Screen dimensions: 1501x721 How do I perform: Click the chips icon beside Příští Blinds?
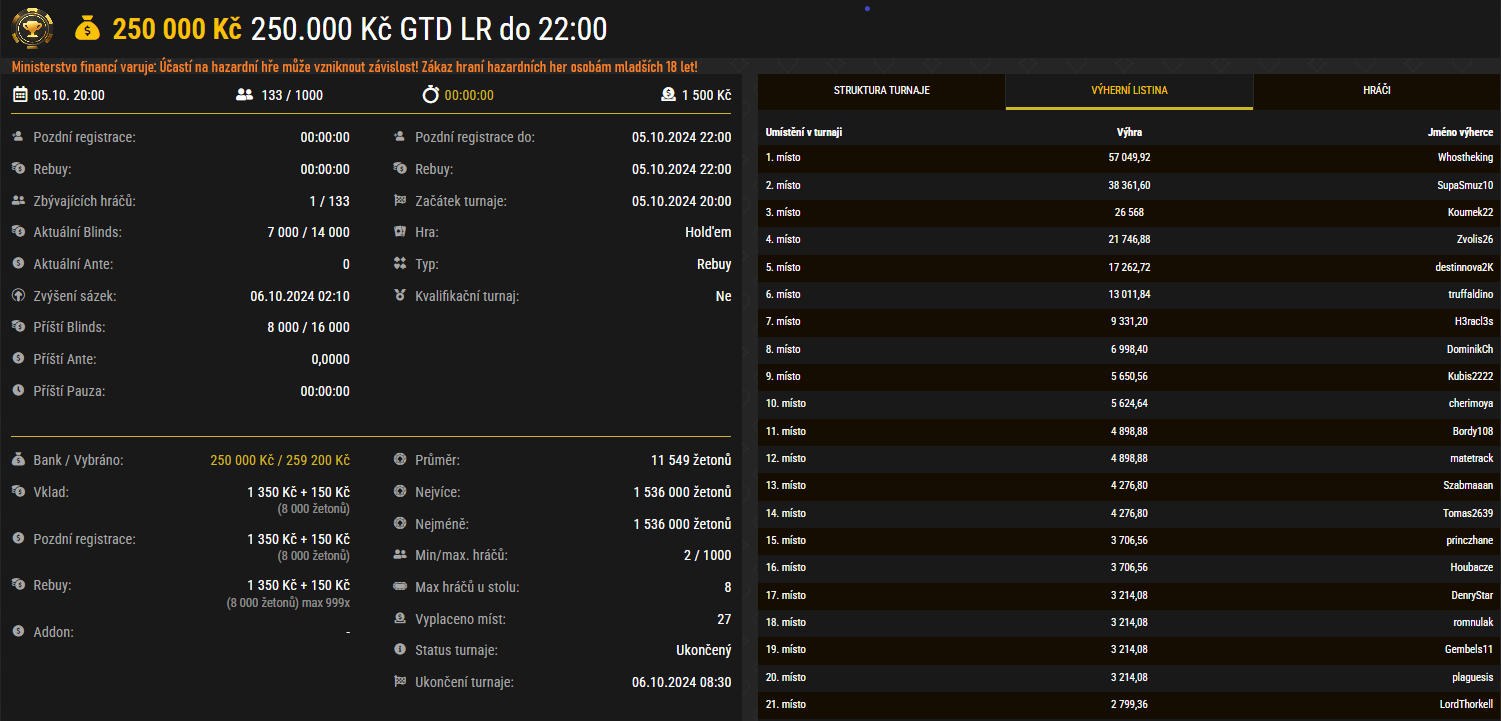pyautogui.click(x=18, y=327)
